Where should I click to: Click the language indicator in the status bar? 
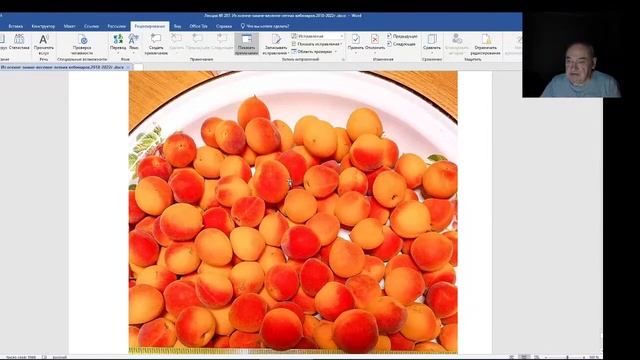(60, 357)
